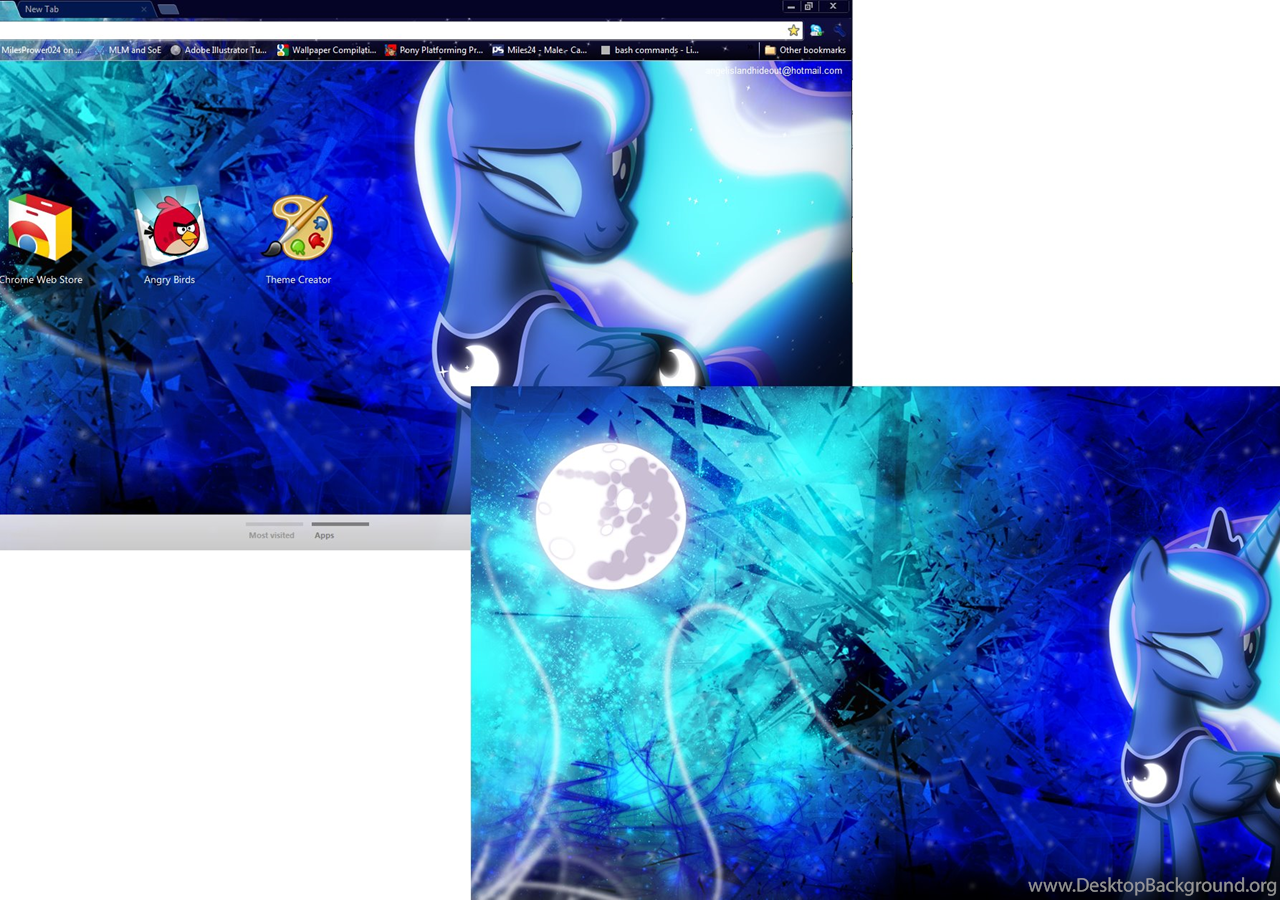The image size is (1280, 900).
Task: Open the MilesProwert024 bookmark
Action: coord(42,50)
